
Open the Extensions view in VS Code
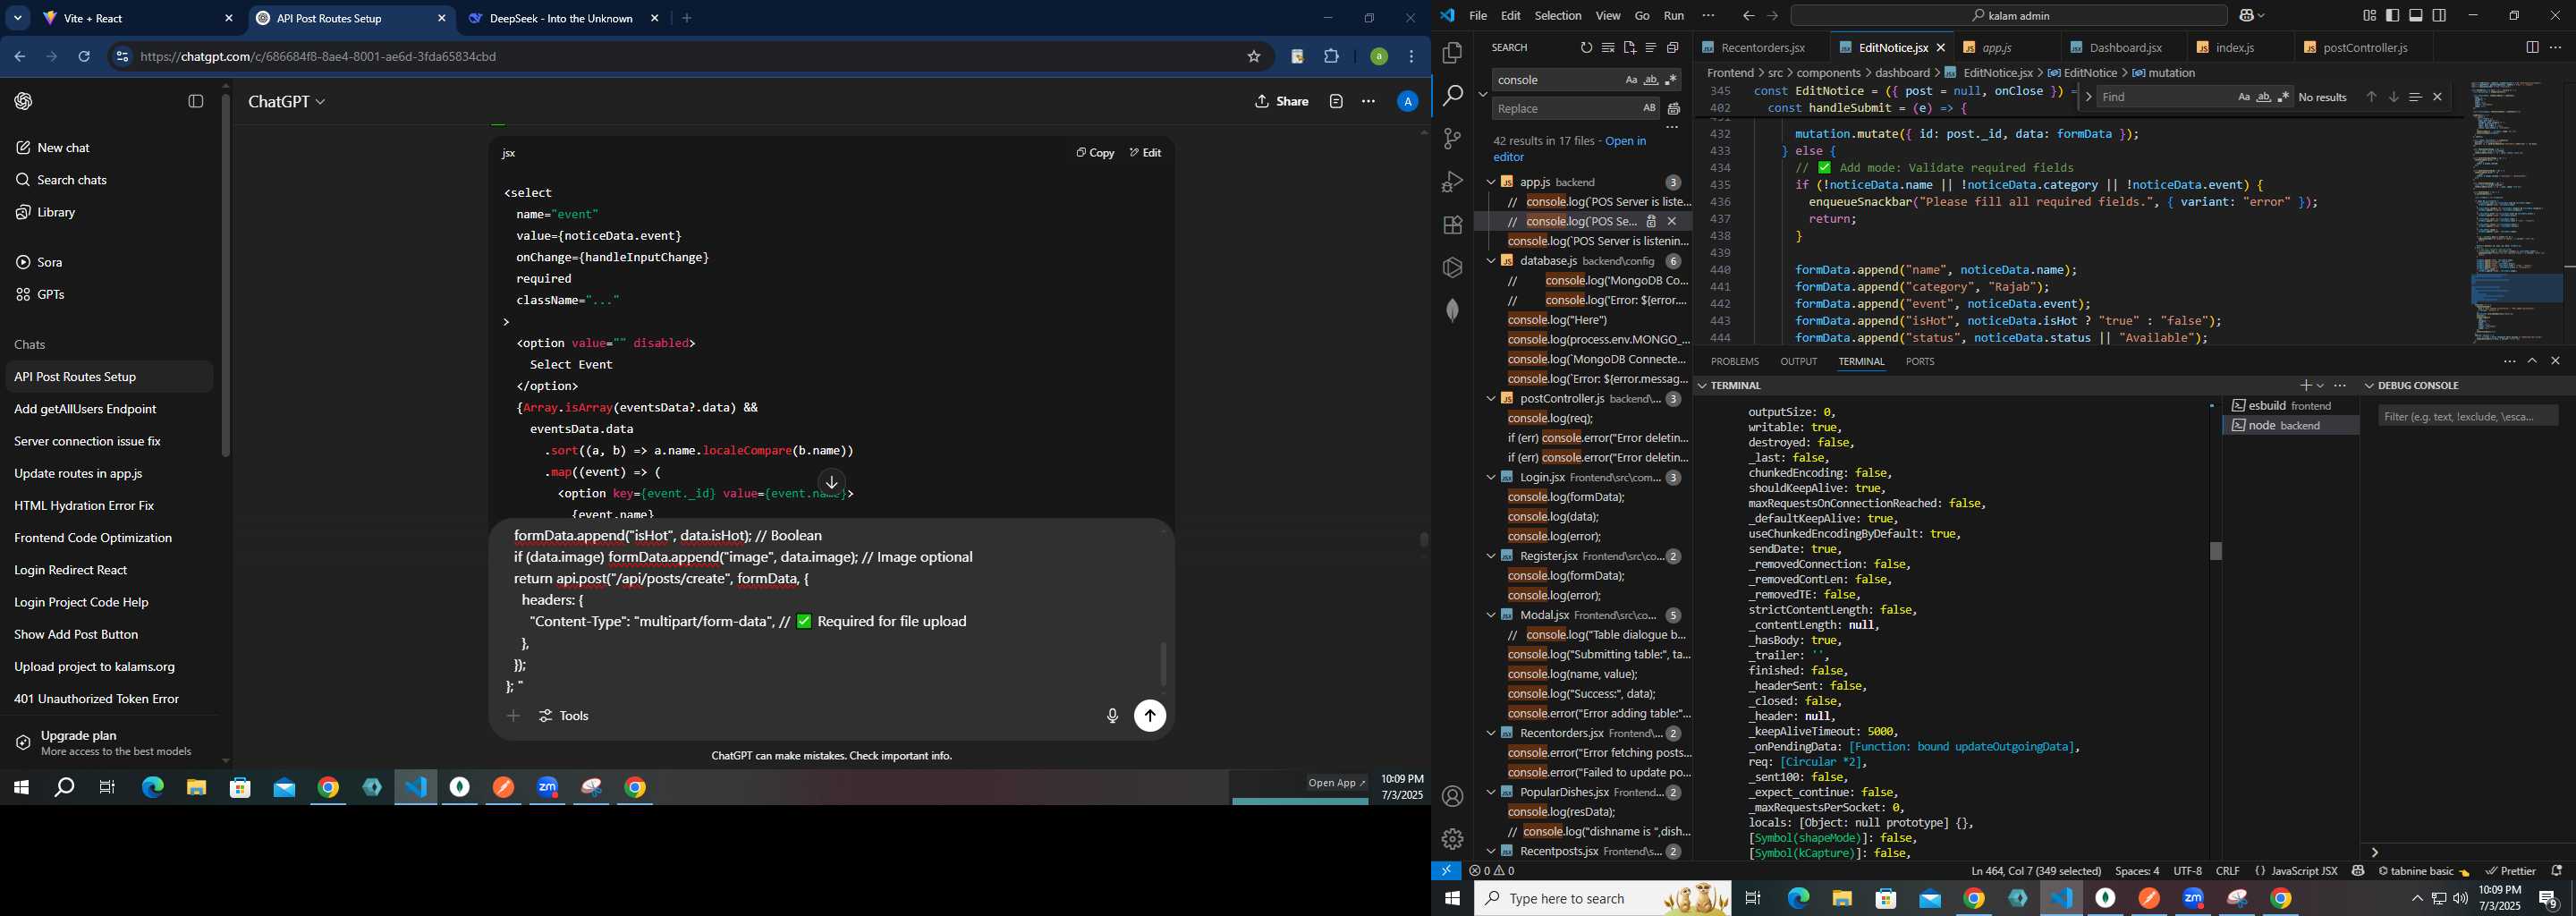coord(1452,225)
